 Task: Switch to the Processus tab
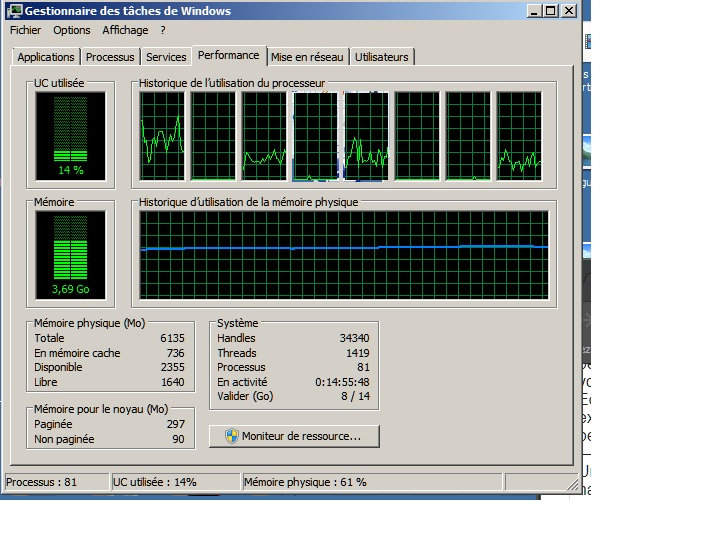pos(110,57)
